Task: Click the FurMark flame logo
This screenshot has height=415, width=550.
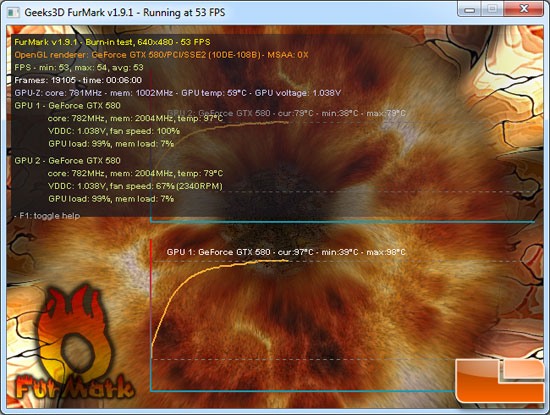Action: coord(74,344)
